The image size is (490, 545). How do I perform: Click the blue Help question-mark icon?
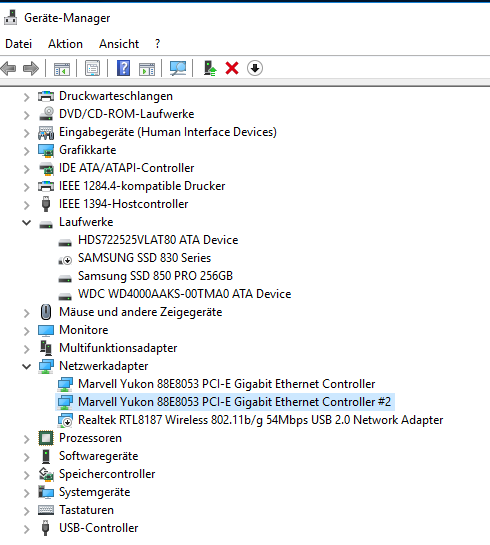click(123, 68)
